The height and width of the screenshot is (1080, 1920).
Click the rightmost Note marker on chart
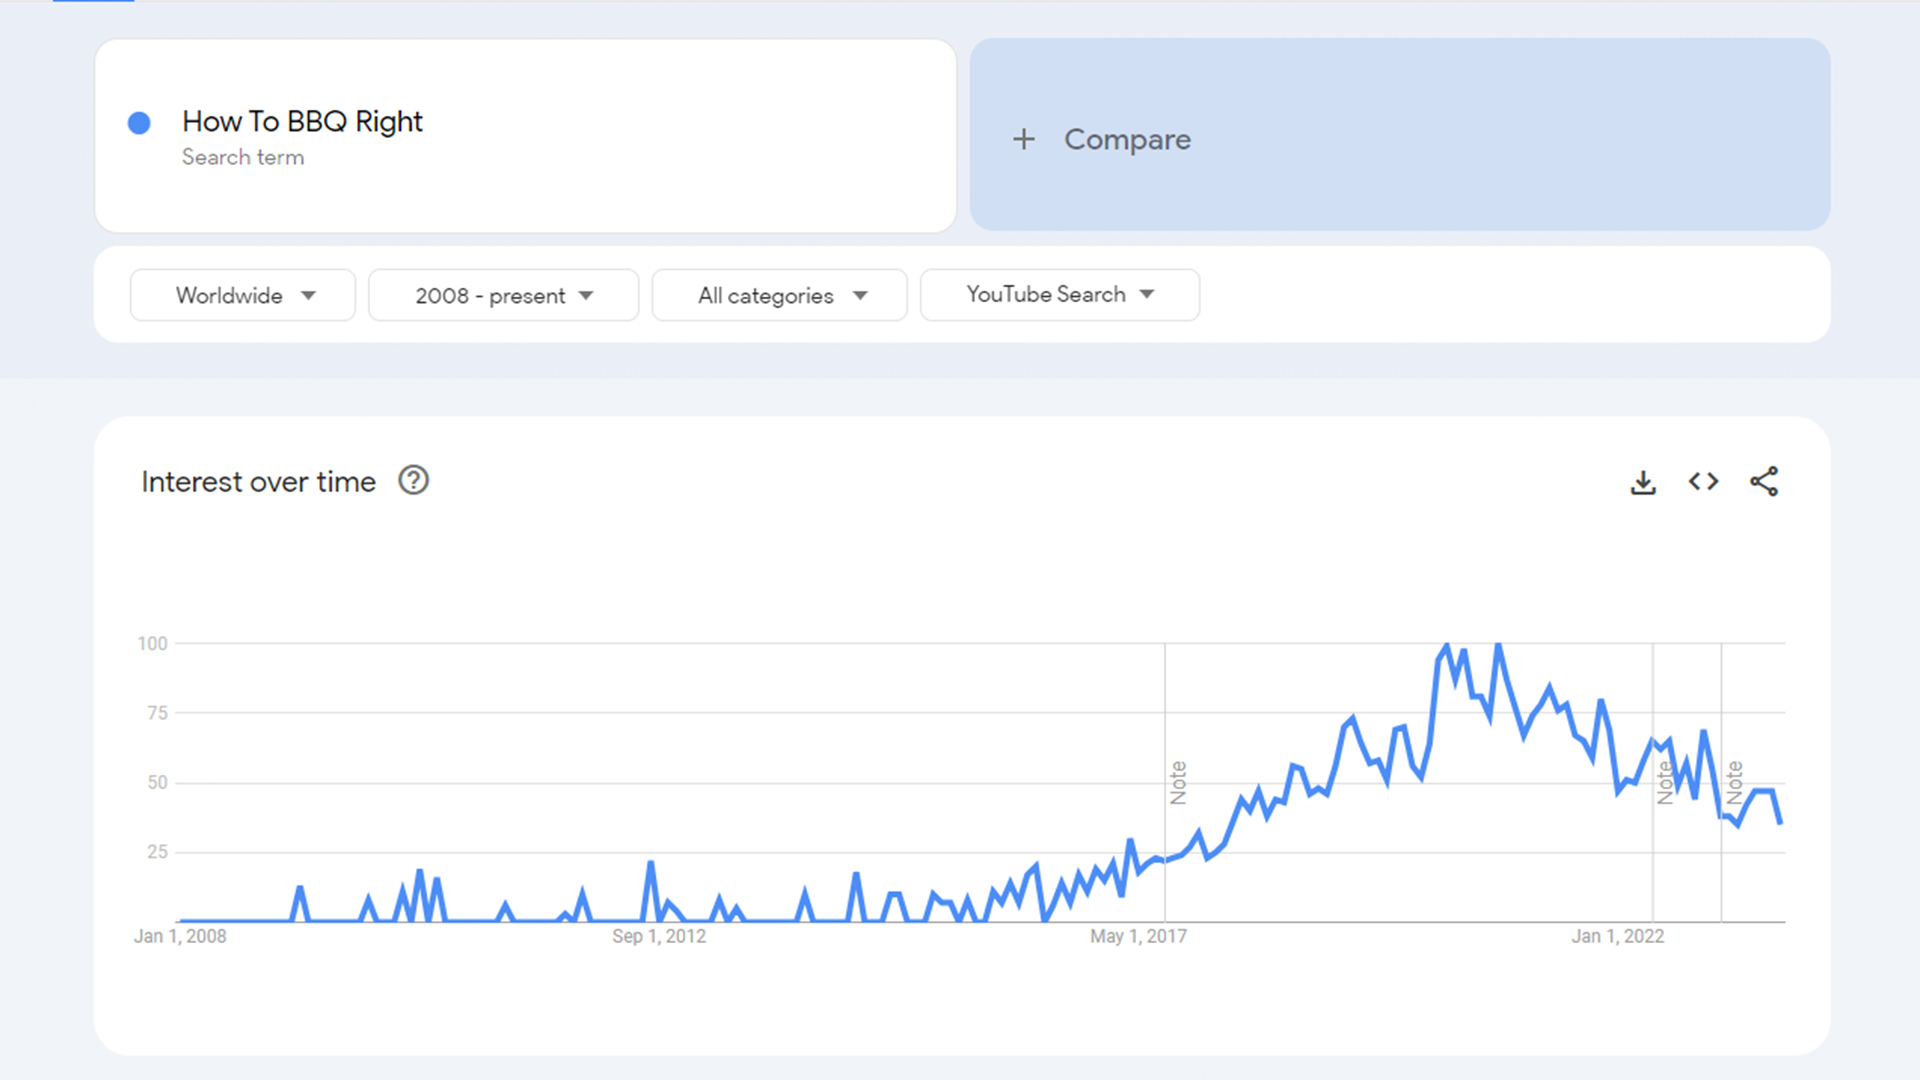pos(1735,782)
